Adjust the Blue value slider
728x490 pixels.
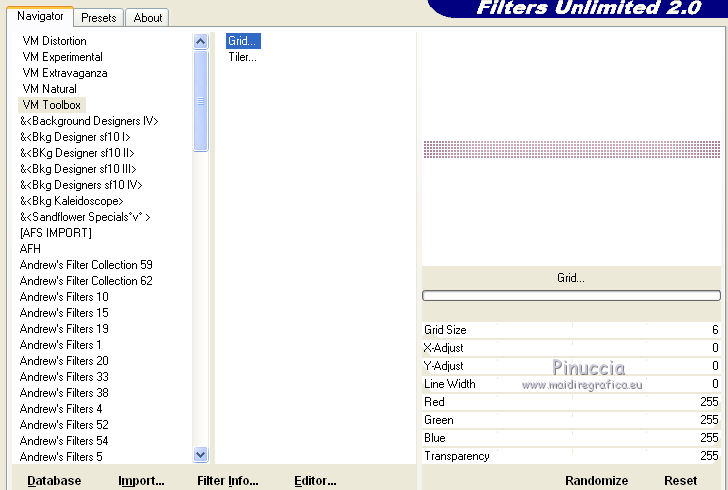tap(572, 438)
